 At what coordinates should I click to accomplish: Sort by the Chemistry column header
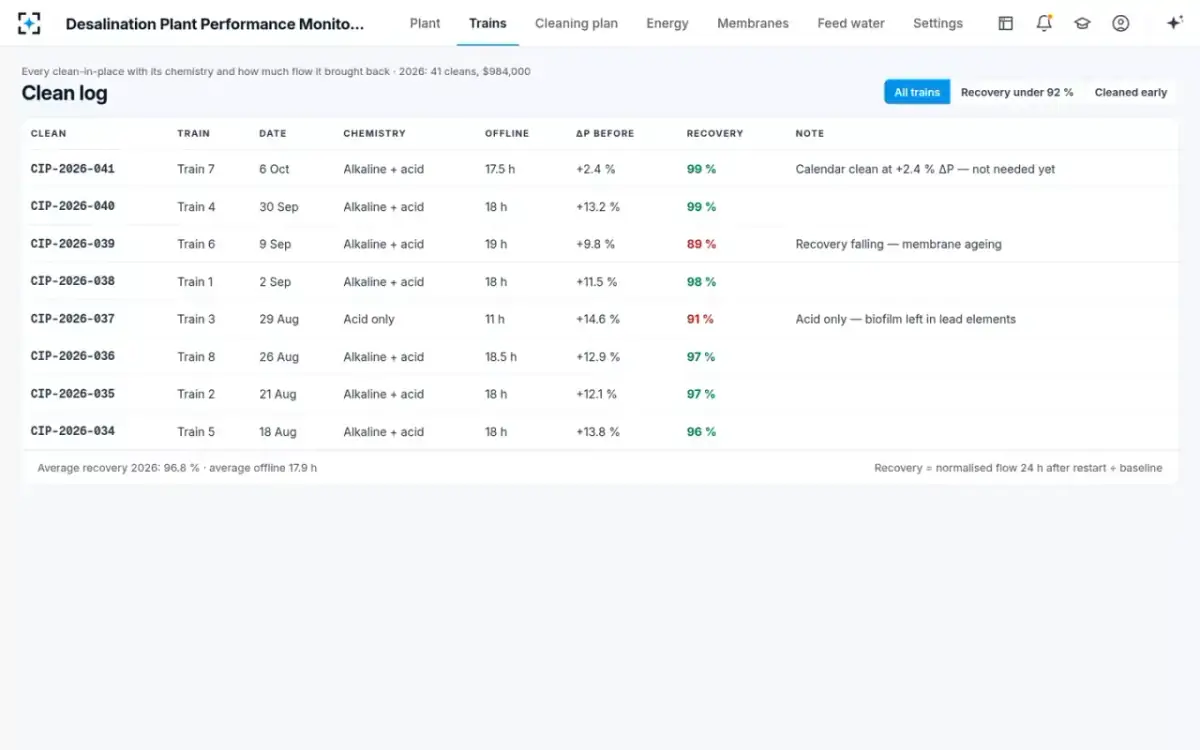click(374, 133)
